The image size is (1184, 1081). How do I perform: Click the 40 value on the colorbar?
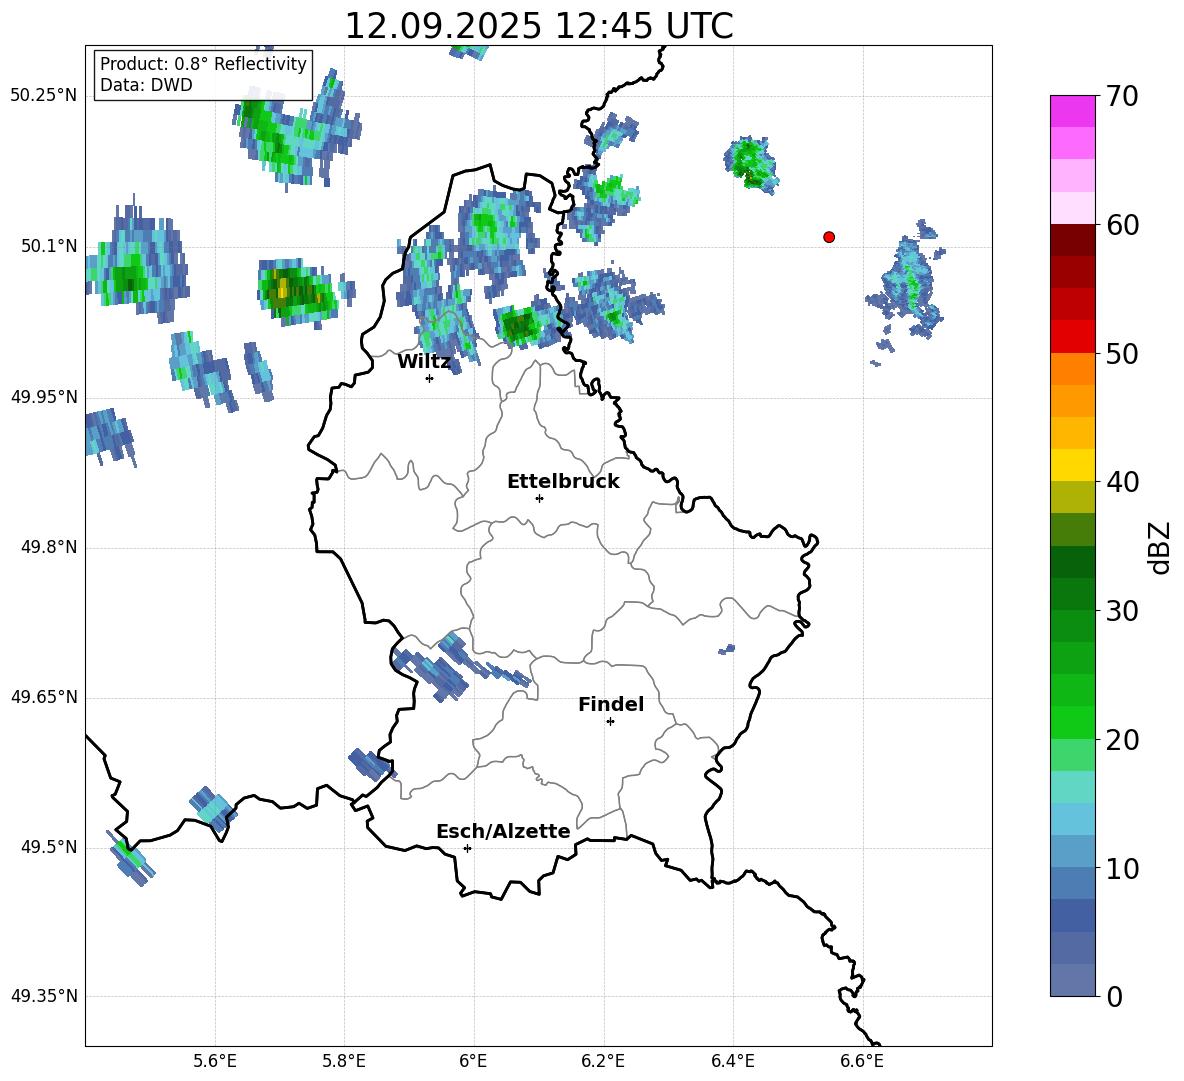click(x=1122, y=482)
